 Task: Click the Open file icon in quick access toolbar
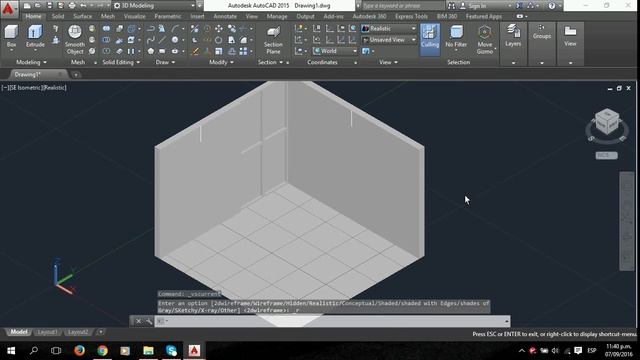click(x=38, y=6)
